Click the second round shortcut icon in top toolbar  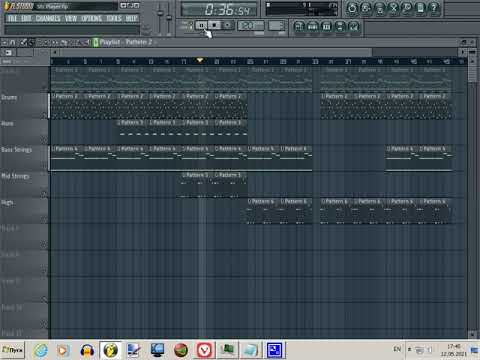click(366, 8)
